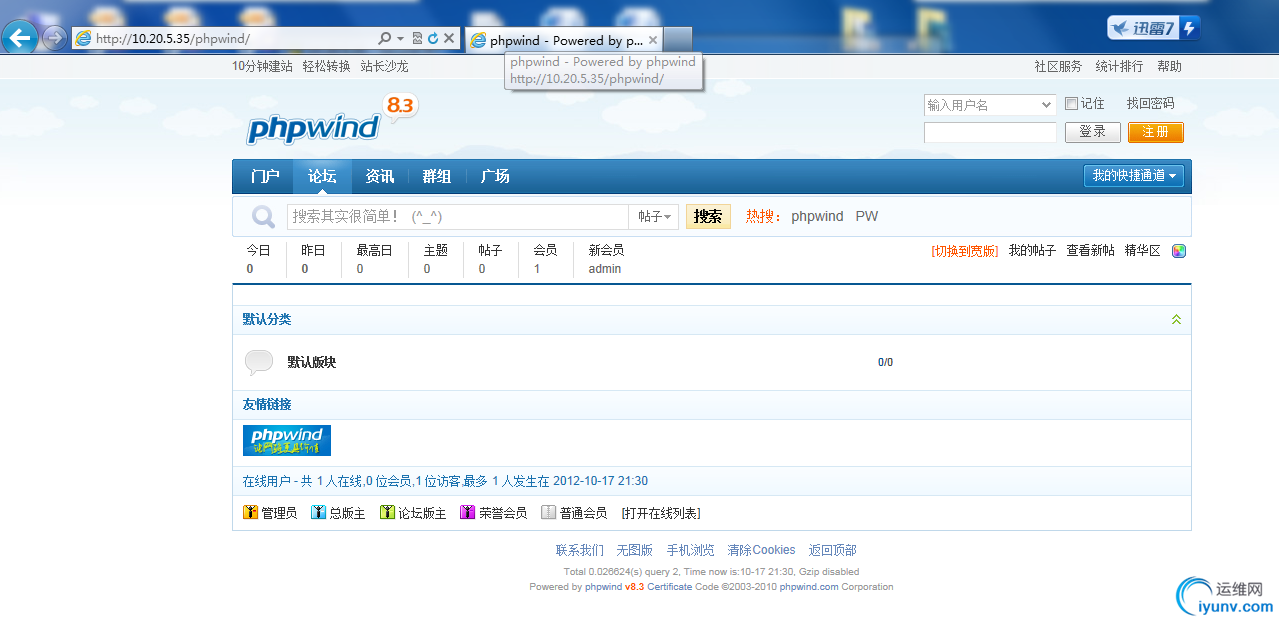
Task: Open the 无图版 footer link
Action: [x=634, y=550]
